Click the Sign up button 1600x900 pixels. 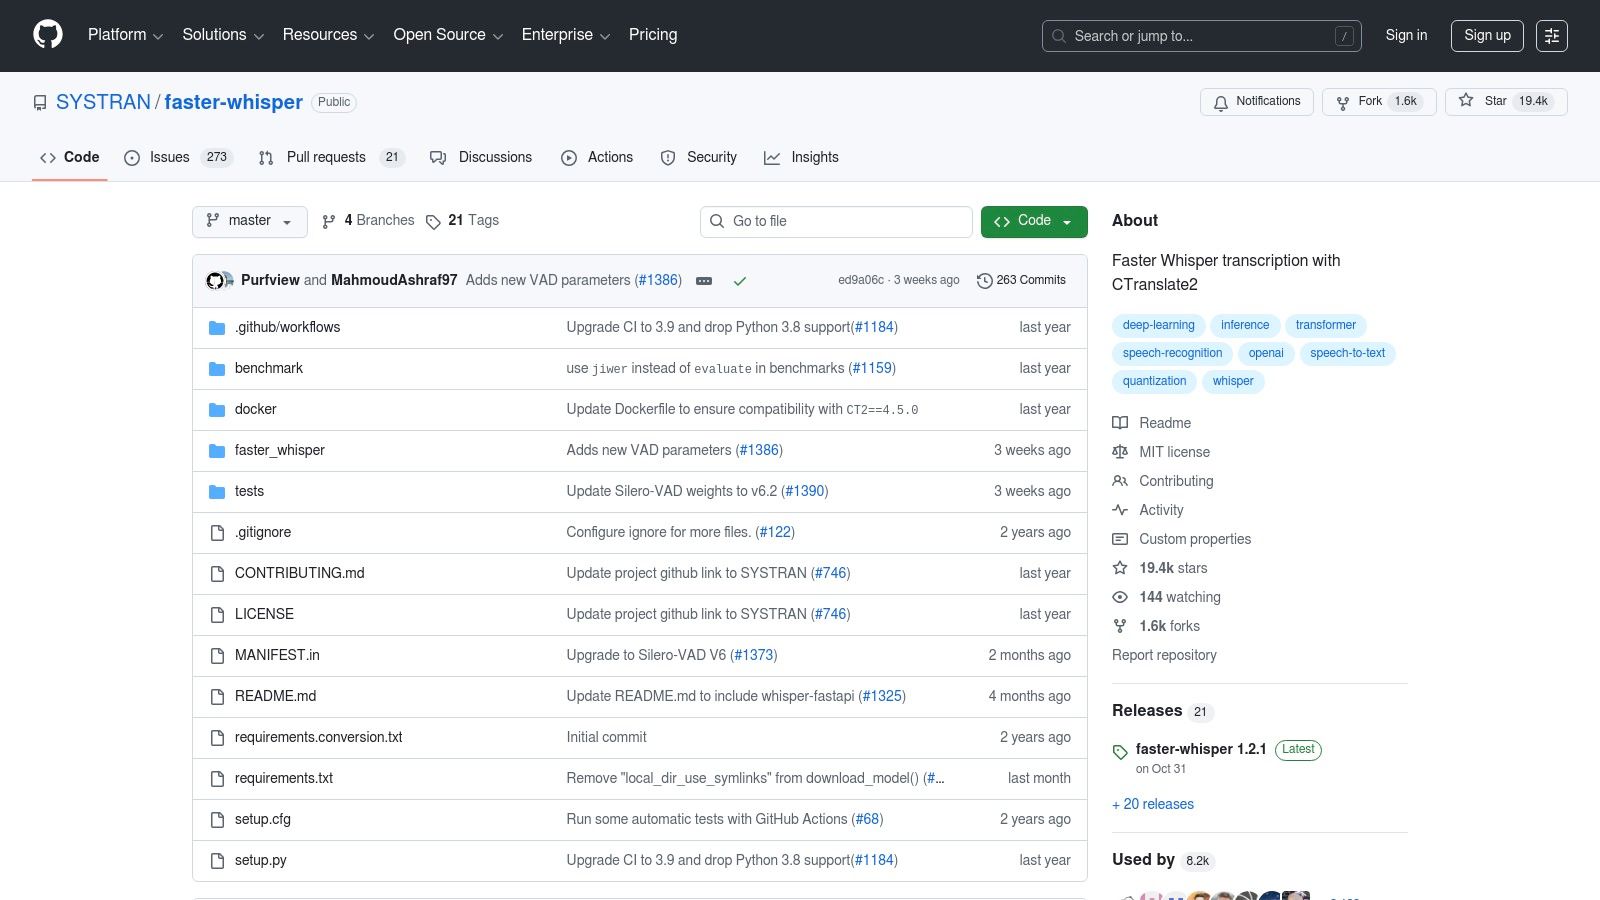click(1487, 36)
